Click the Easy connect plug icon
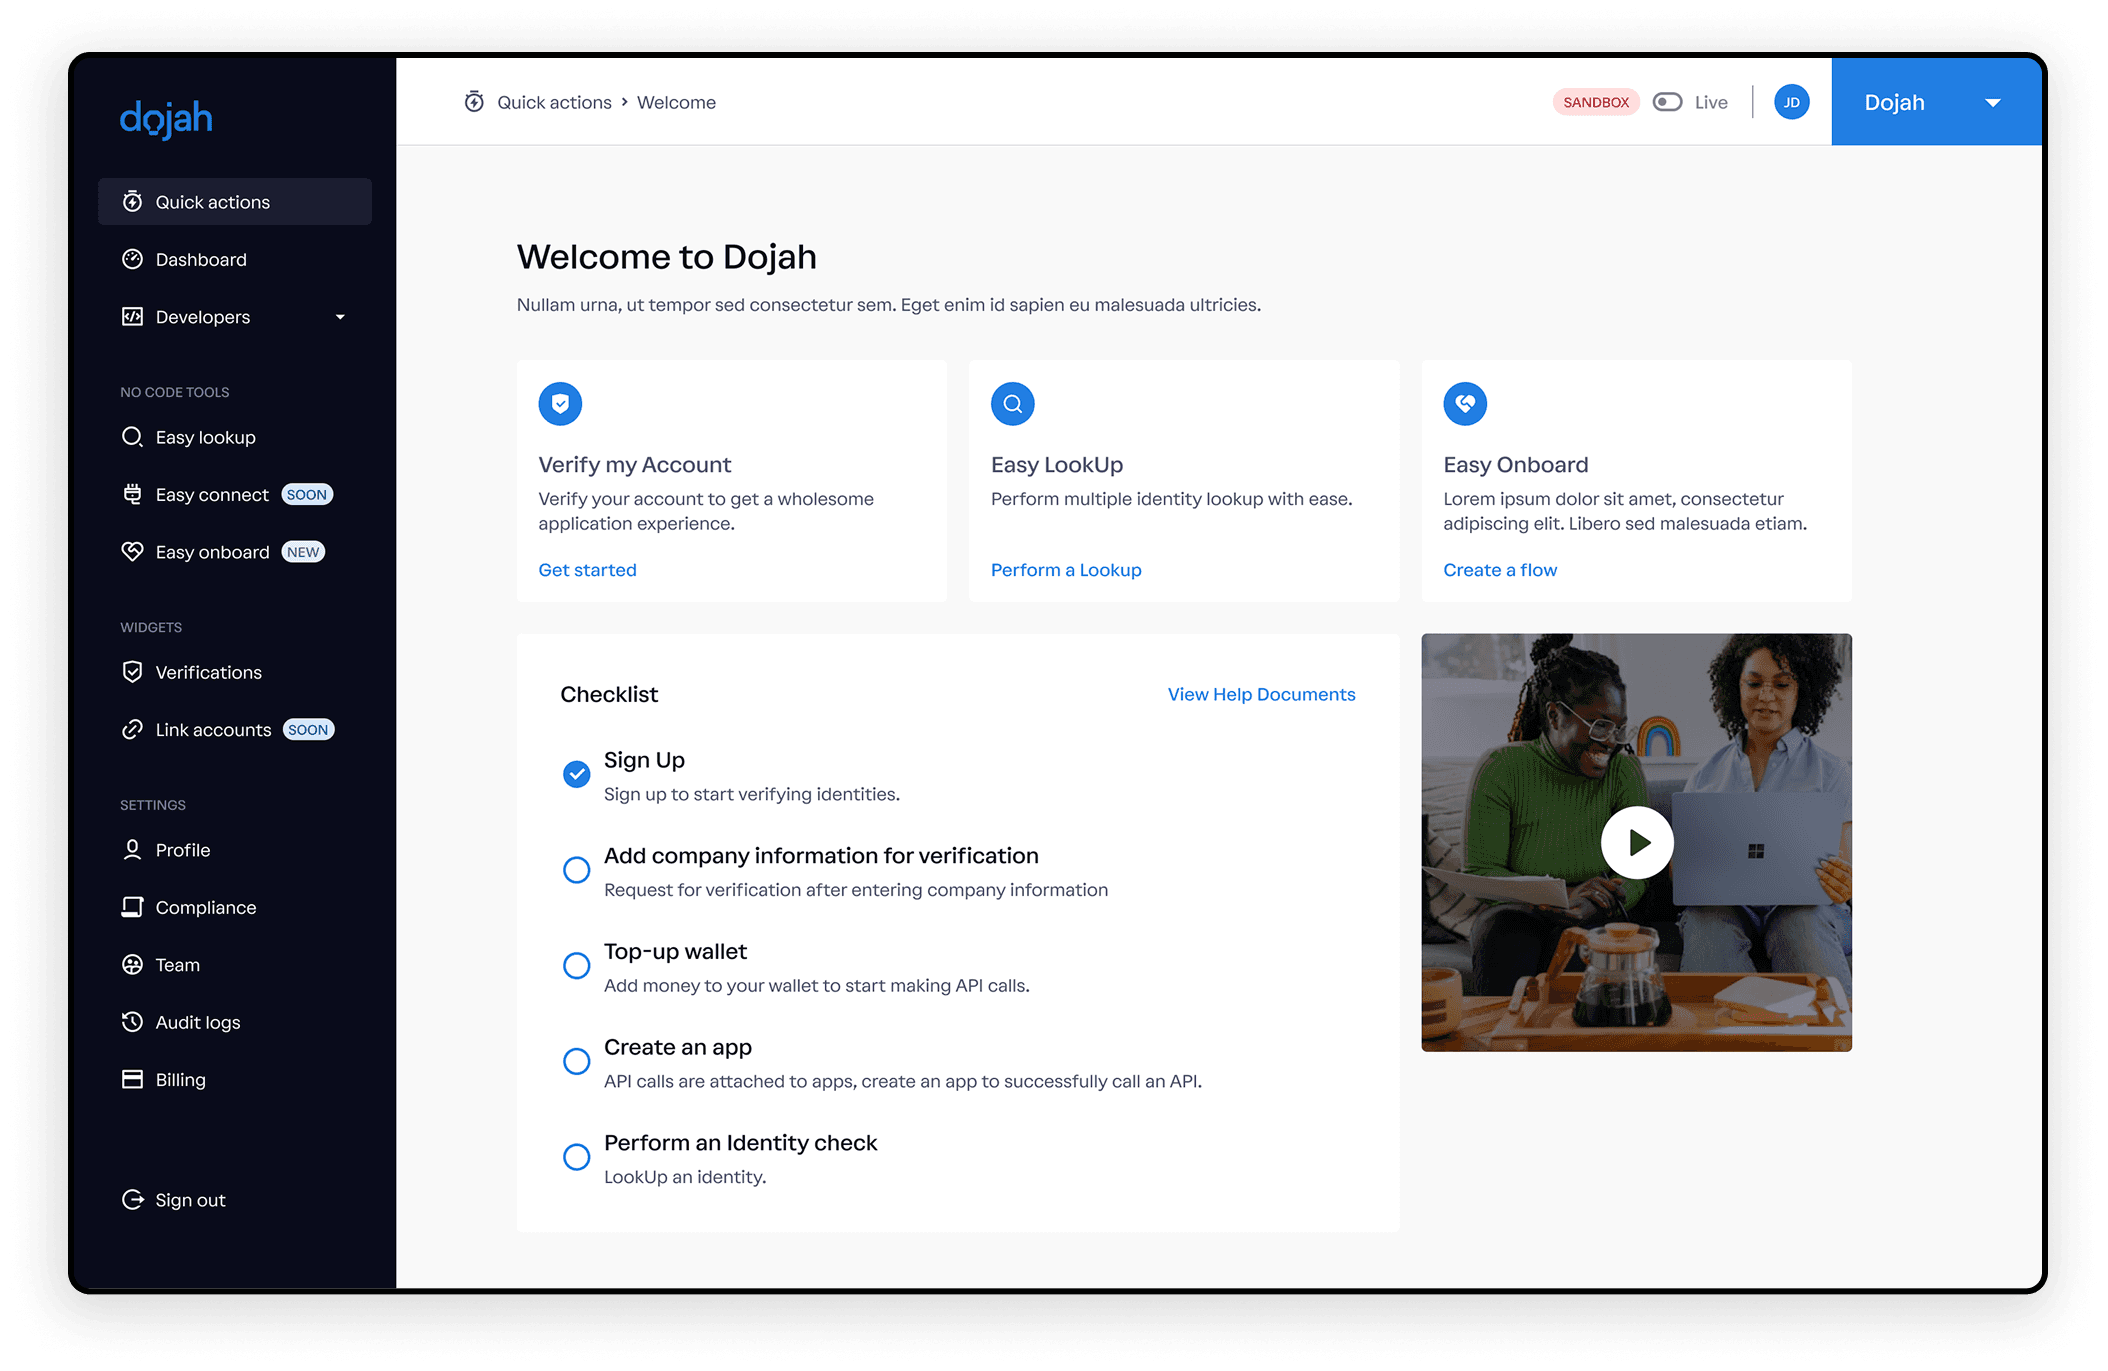The height and width of the screenshot is (1371, 2108). 132,494
